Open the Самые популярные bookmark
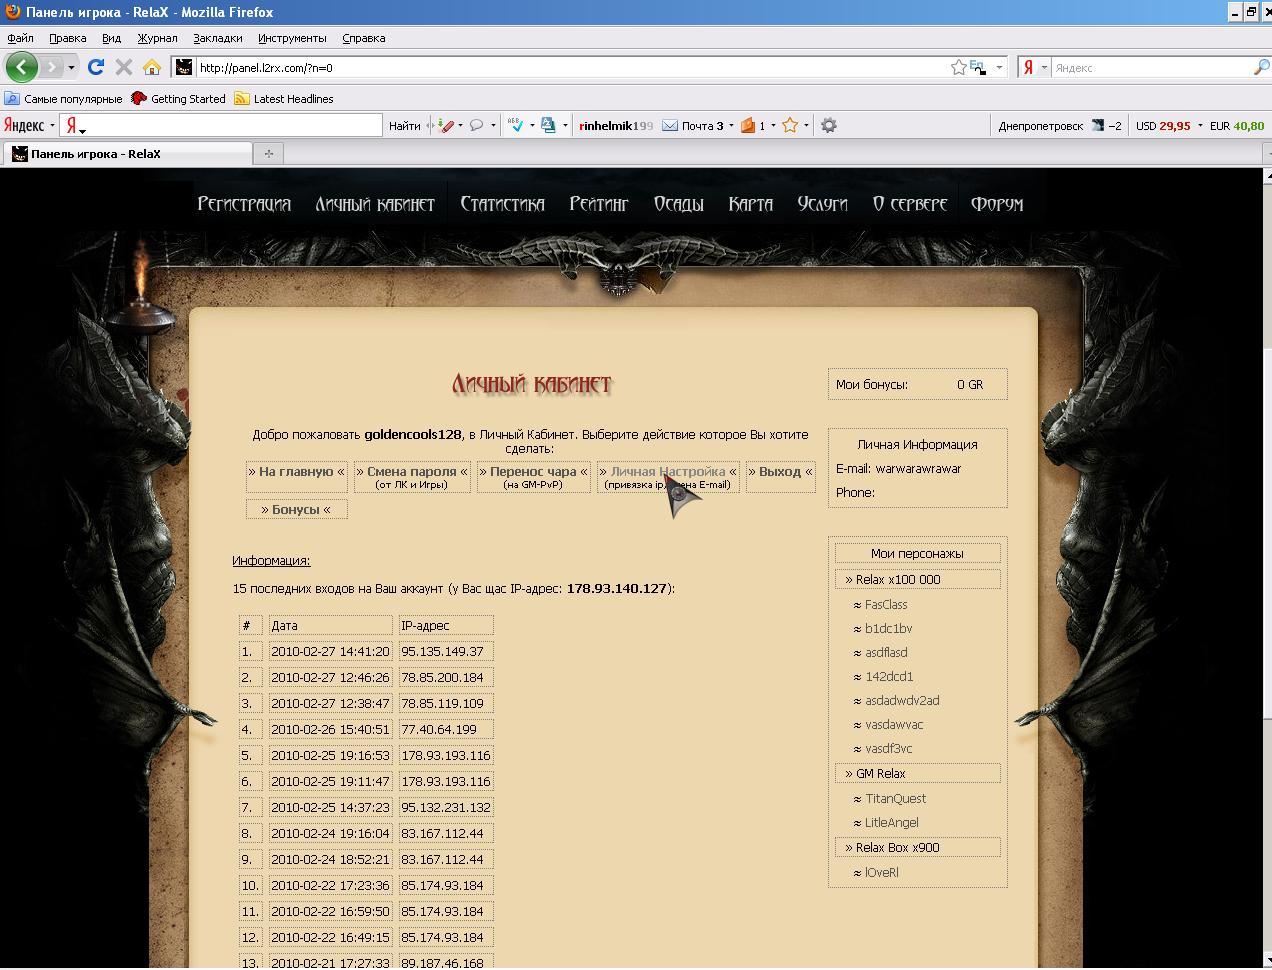The height and width of the screenshot is (970, 1272). 63,98
